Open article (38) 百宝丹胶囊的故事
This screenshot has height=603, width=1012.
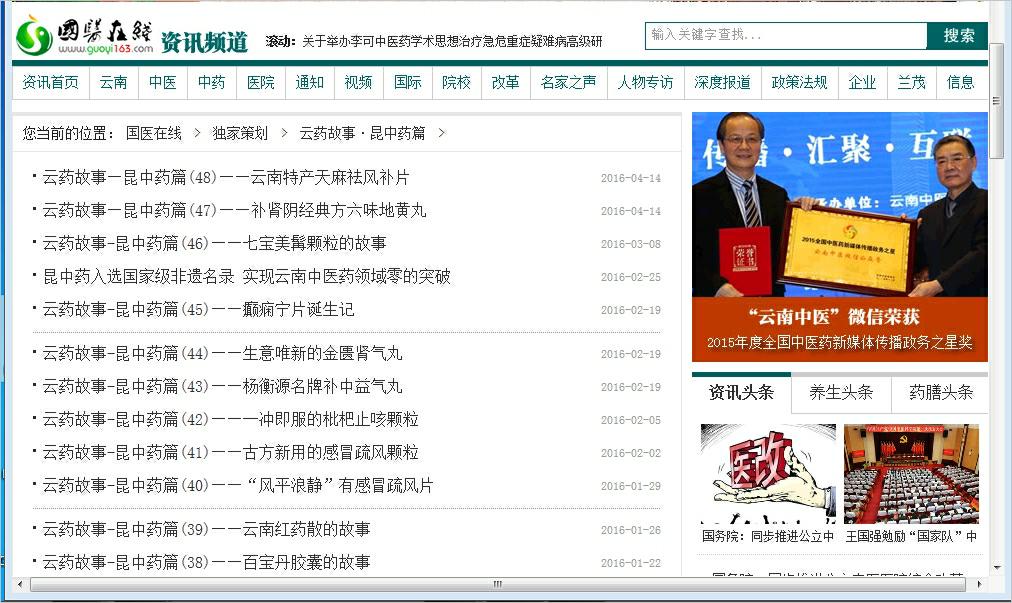click(207, 562)
